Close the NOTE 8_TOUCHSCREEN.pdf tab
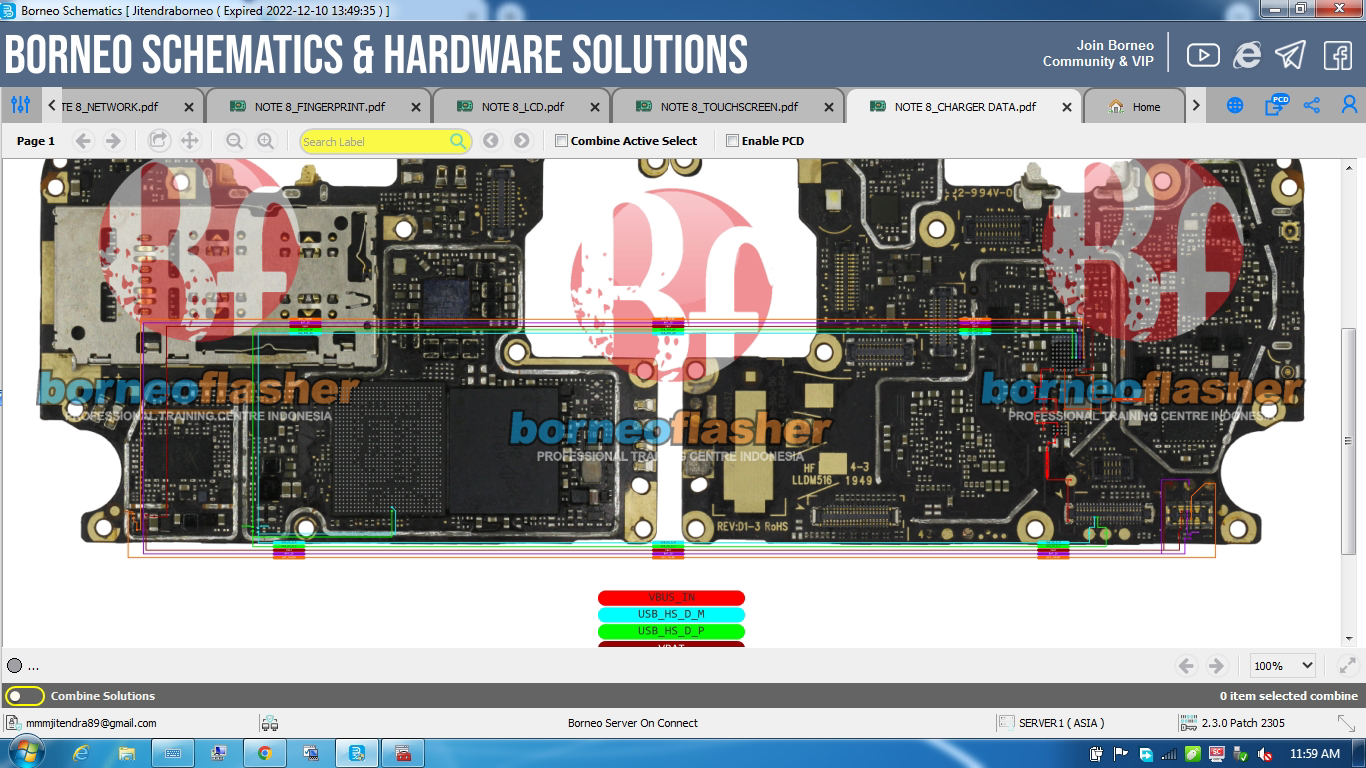1366x768 pixels. pos(829,107)
